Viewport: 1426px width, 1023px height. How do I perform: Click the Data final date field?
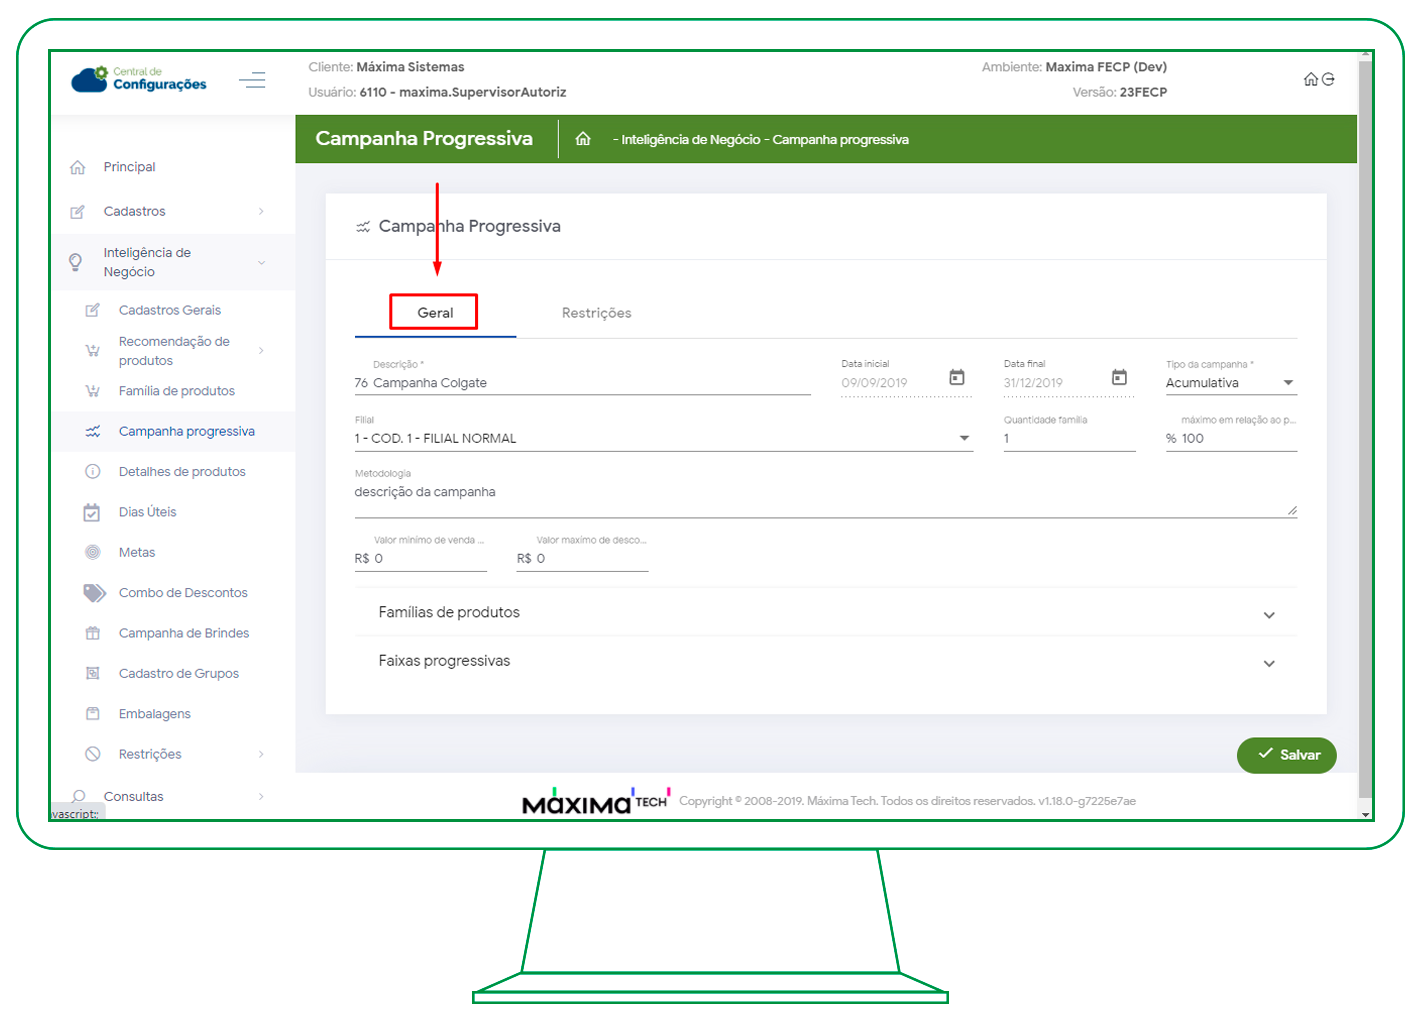(x=1052, y=383)
